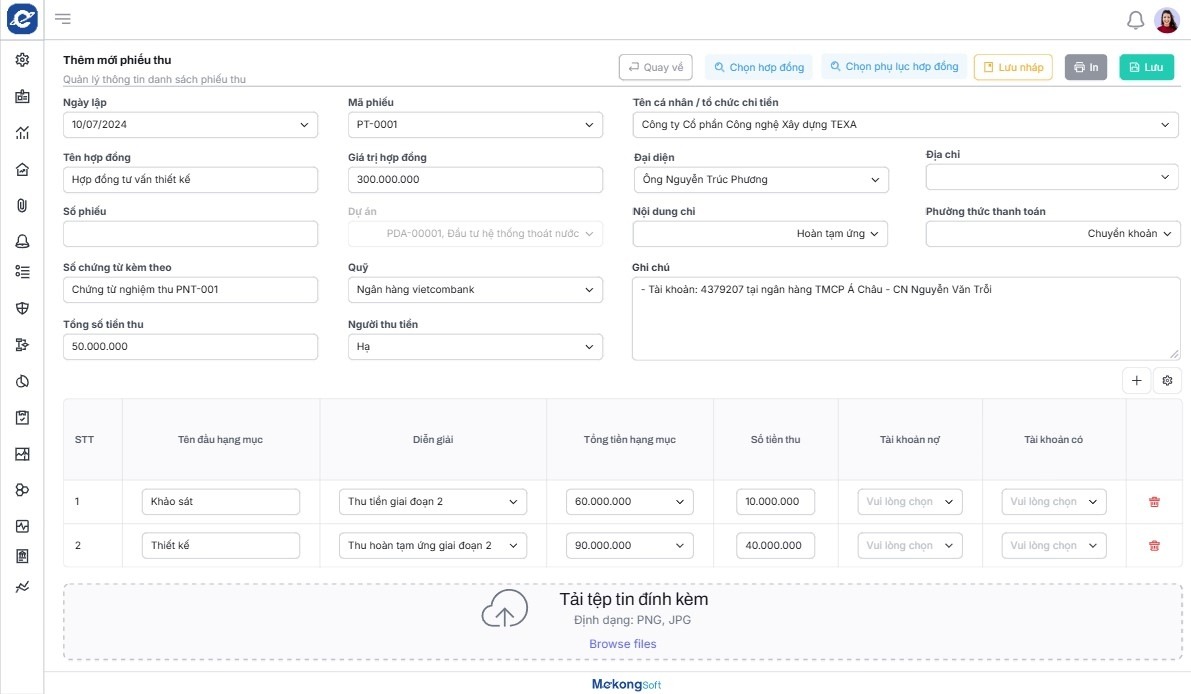Image resolution: width=1191 pixels, height=694 pixels.
Task: Open table settings gear above the grid
Action: click(1167, 380)
